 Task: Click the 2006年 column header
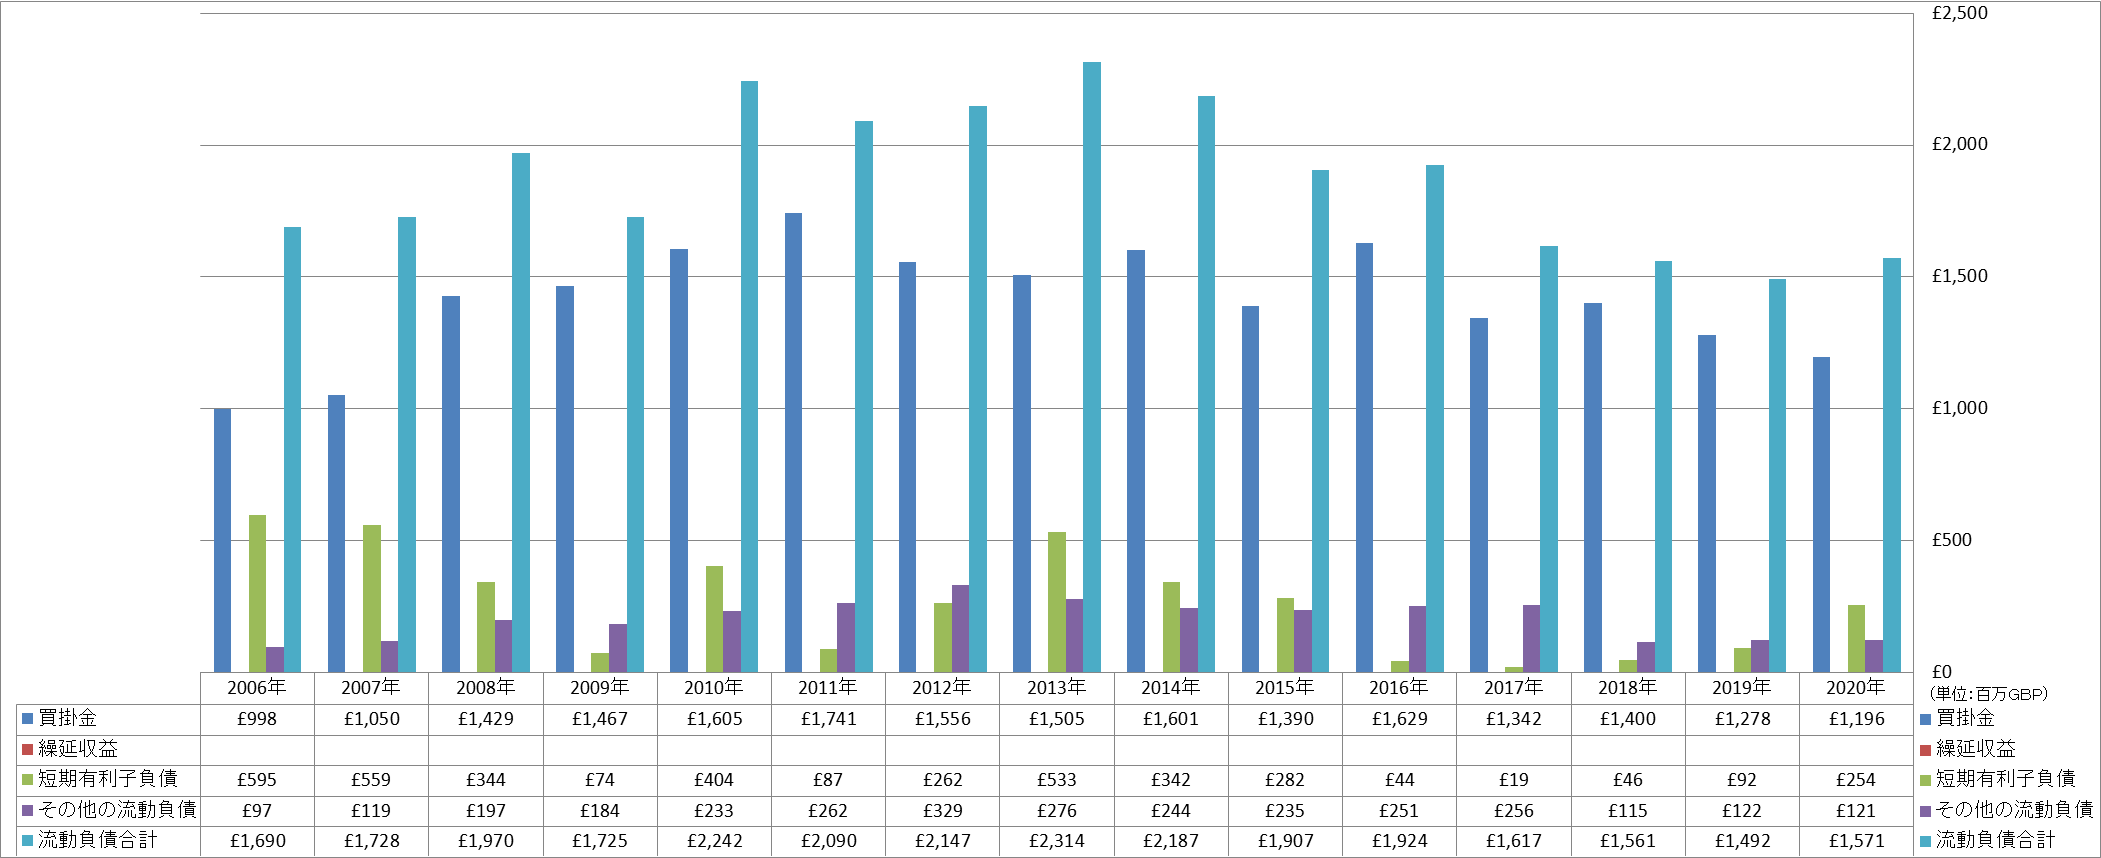coord(257,688)
